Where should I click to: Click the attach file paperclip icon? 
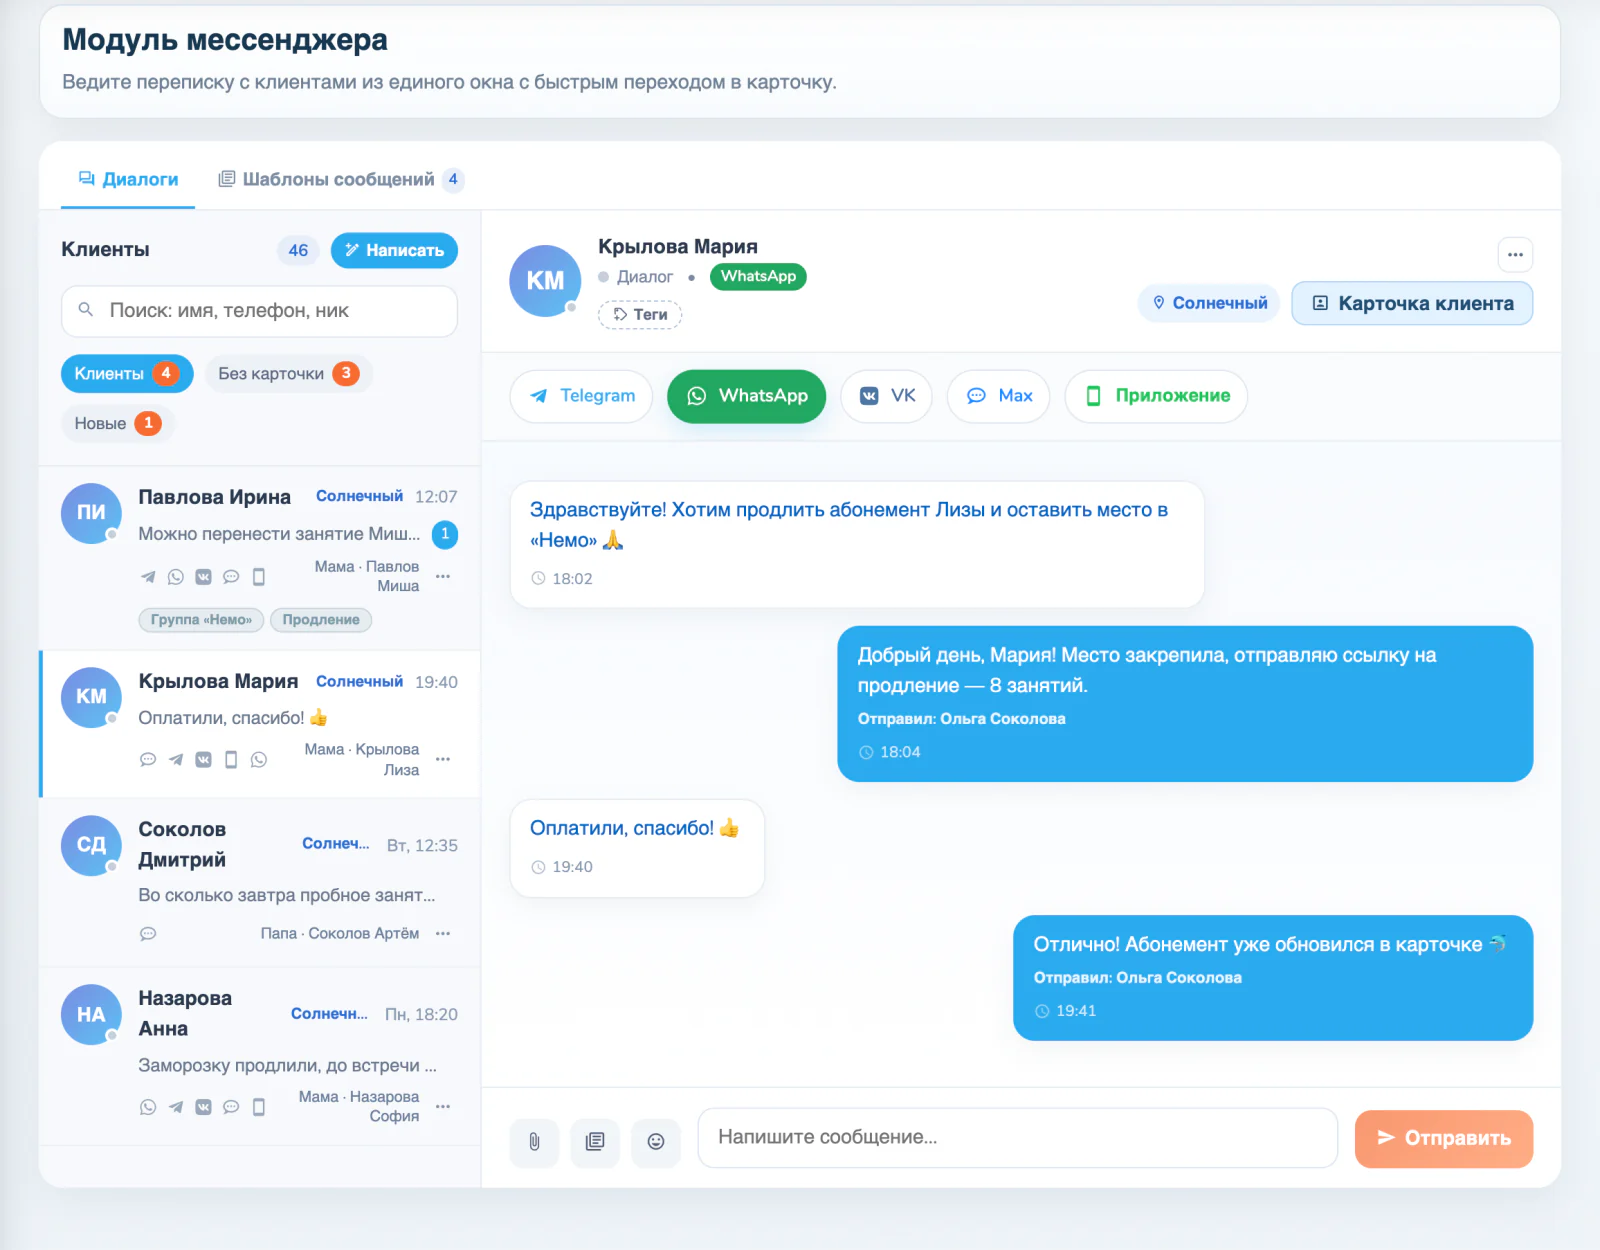534,1142
